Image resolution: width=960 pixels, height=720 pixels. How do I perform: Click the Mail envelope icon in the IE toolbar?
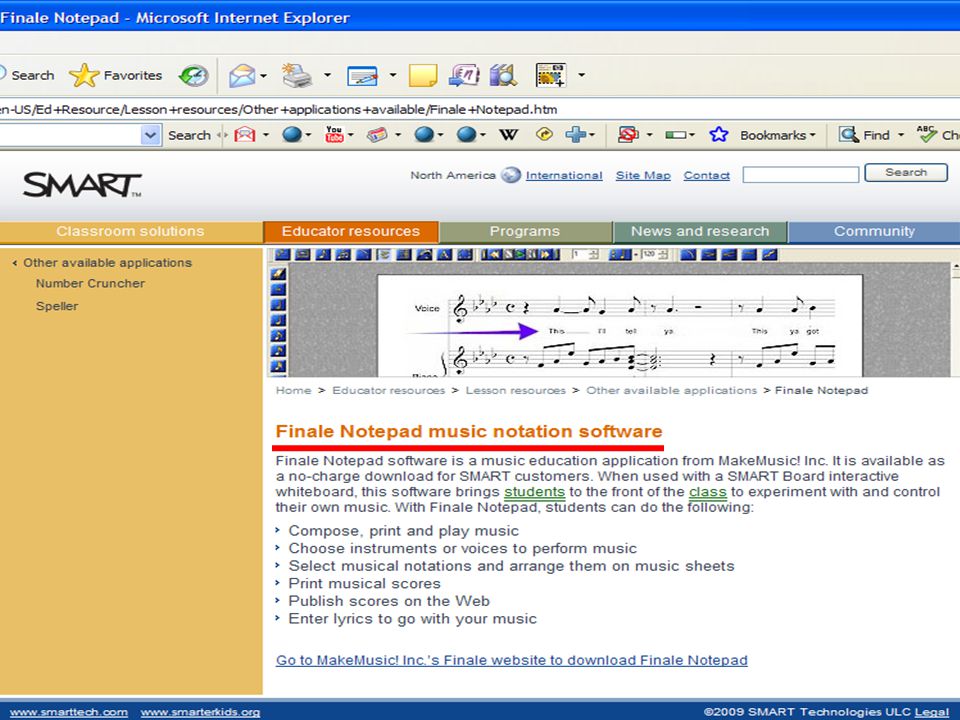click(x=242, y=75)
